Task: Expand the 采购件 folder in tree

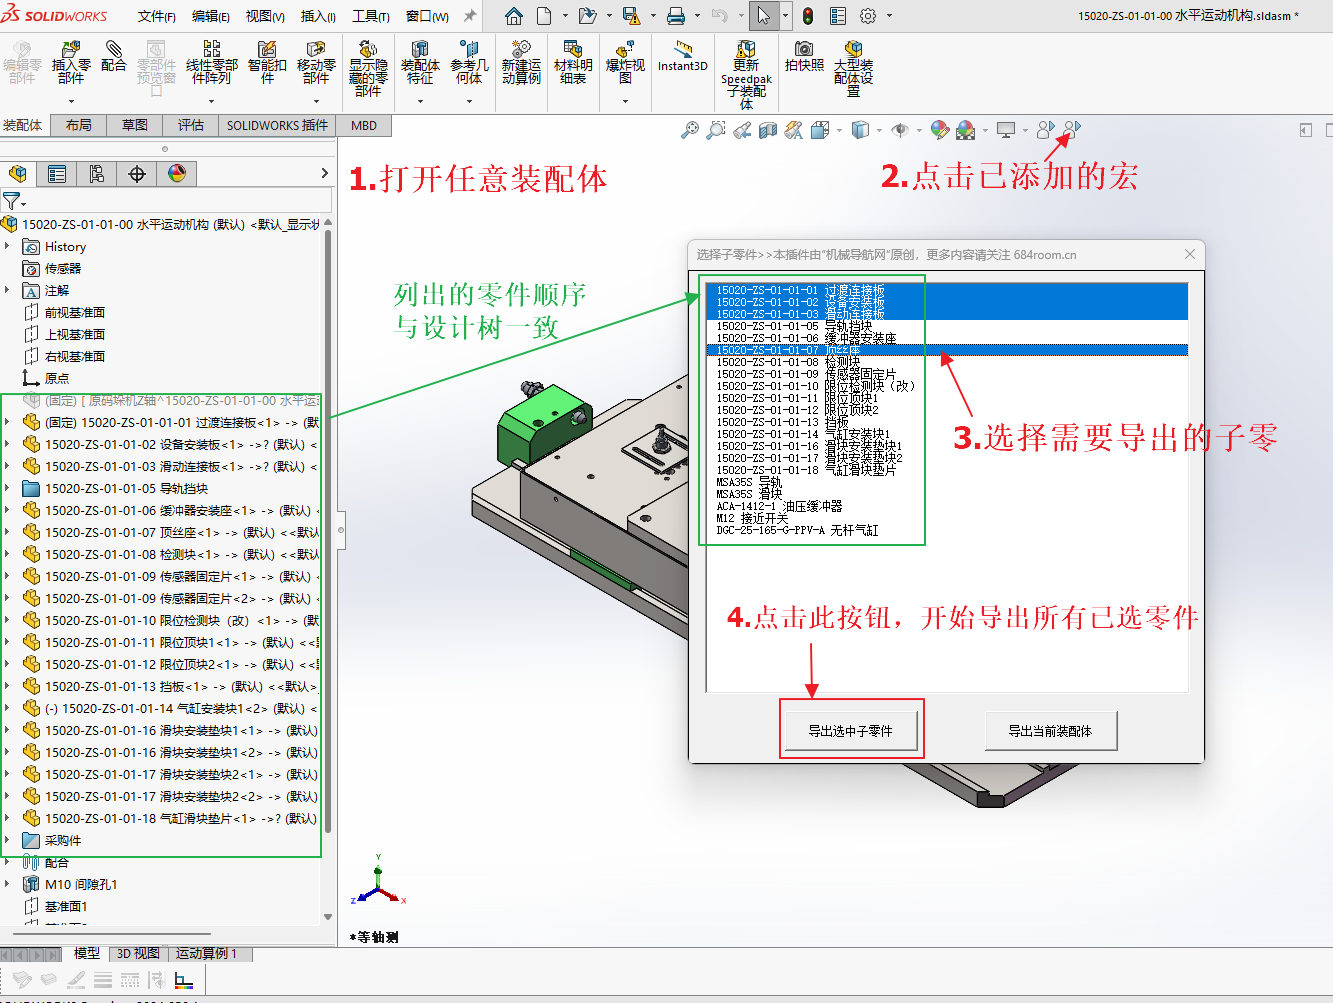Action: pyautogui.click(x=8, y=841)
